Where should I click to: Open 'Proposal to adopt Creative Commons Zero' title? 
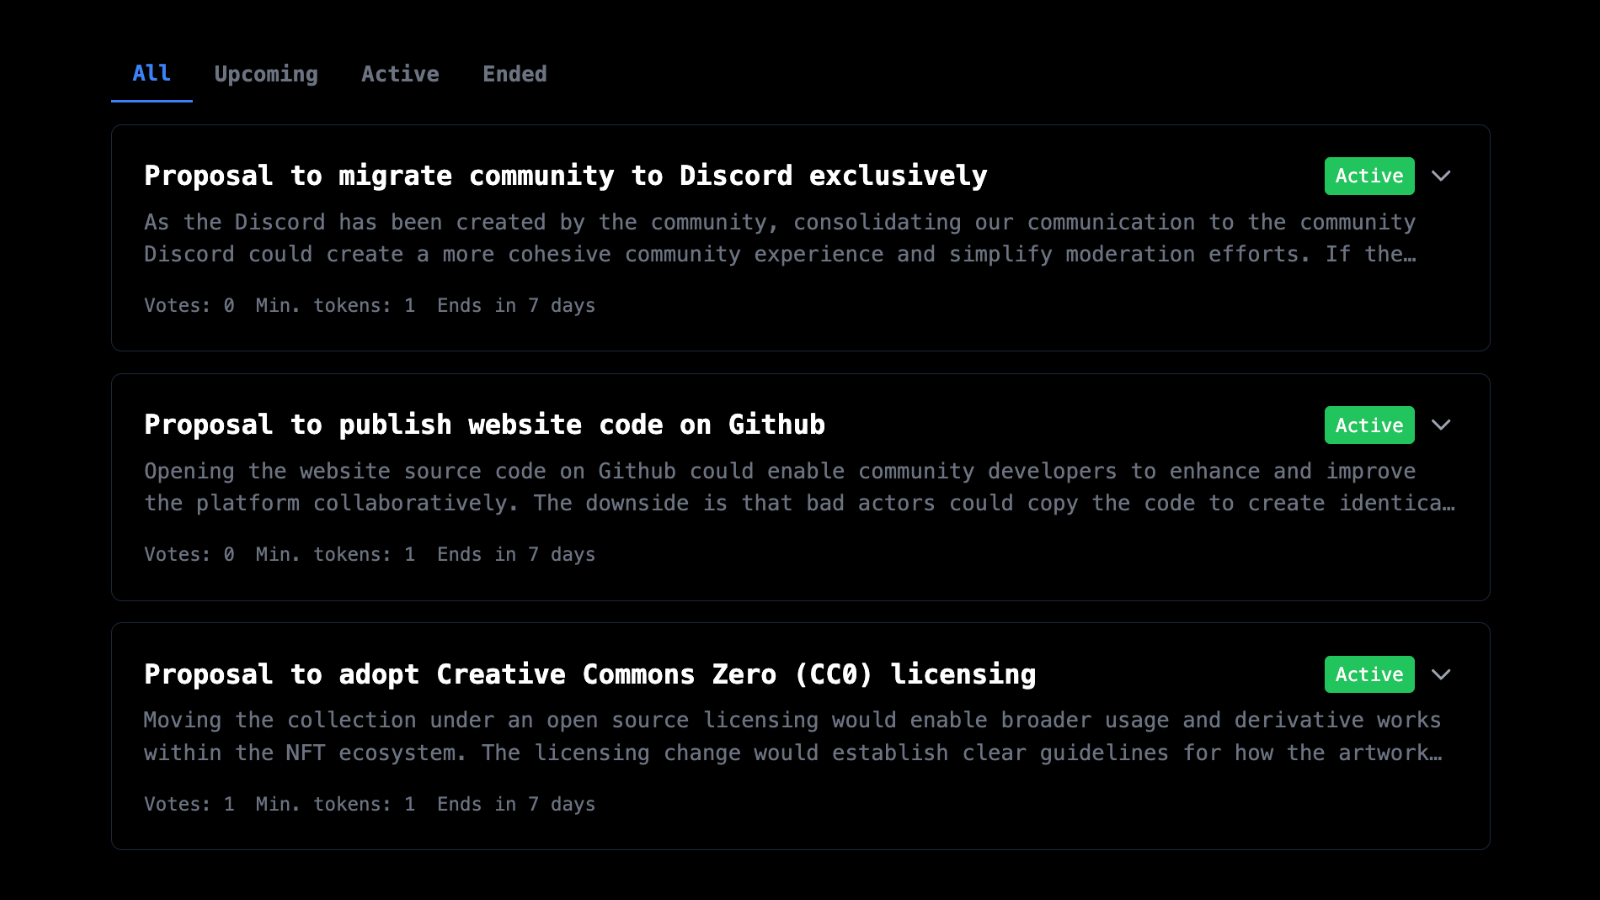590,675
